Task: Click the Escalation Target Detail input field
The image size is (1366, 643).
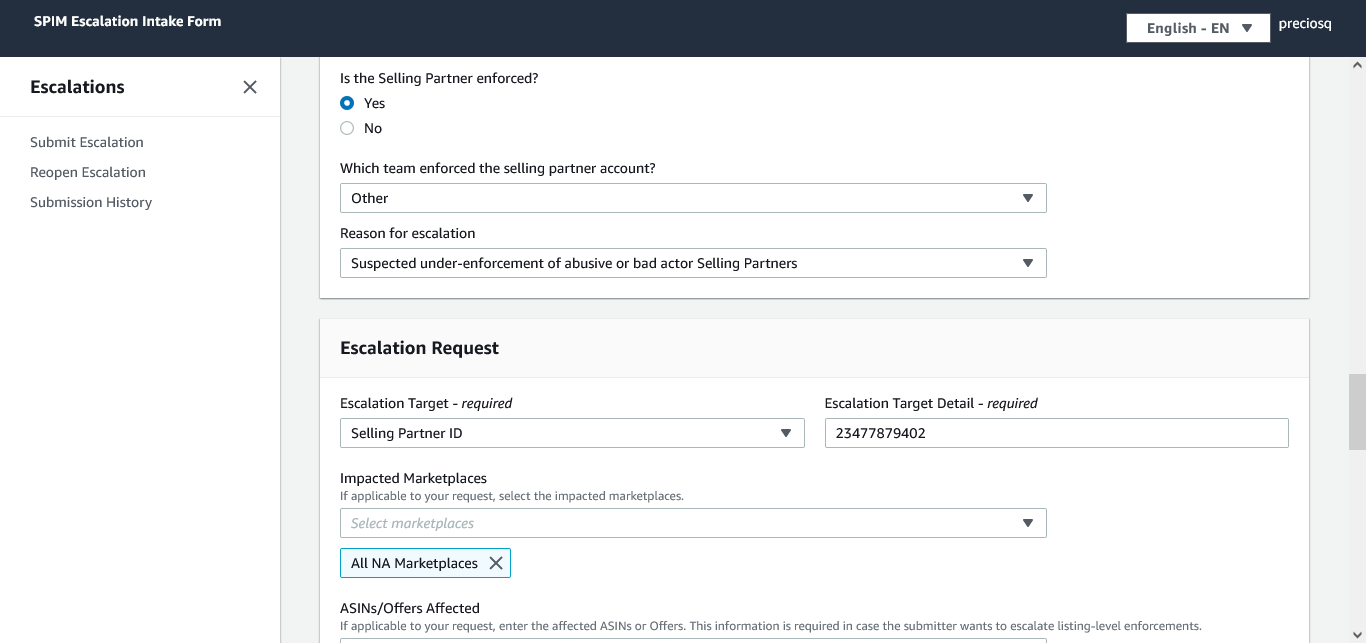Action: pos(1056,433)
